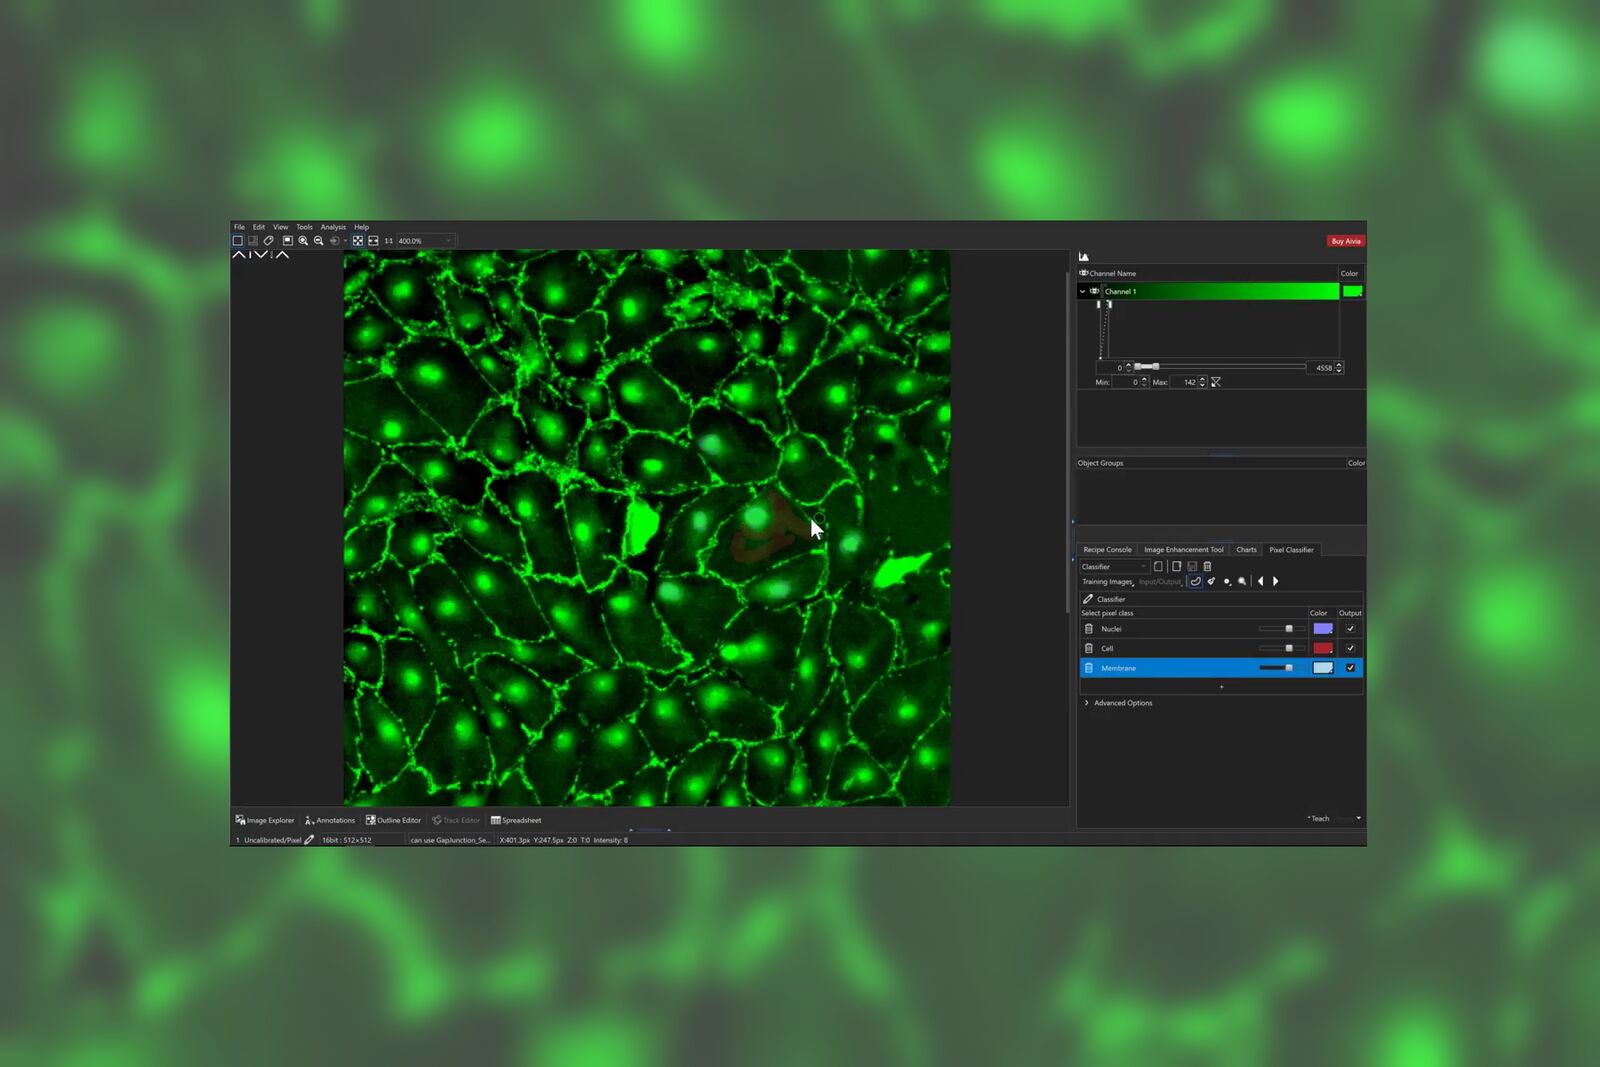Click the eraser tool next to the pen
Image resolution: width=1600 pixels, height=1067 pixels.
click(x=1211, y=581)
